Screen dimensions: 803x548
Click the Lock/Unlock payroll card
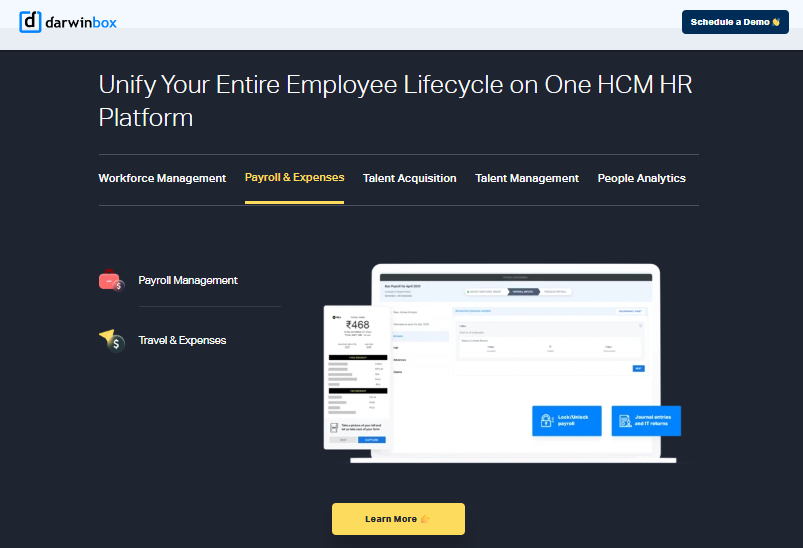coord(567,421)
